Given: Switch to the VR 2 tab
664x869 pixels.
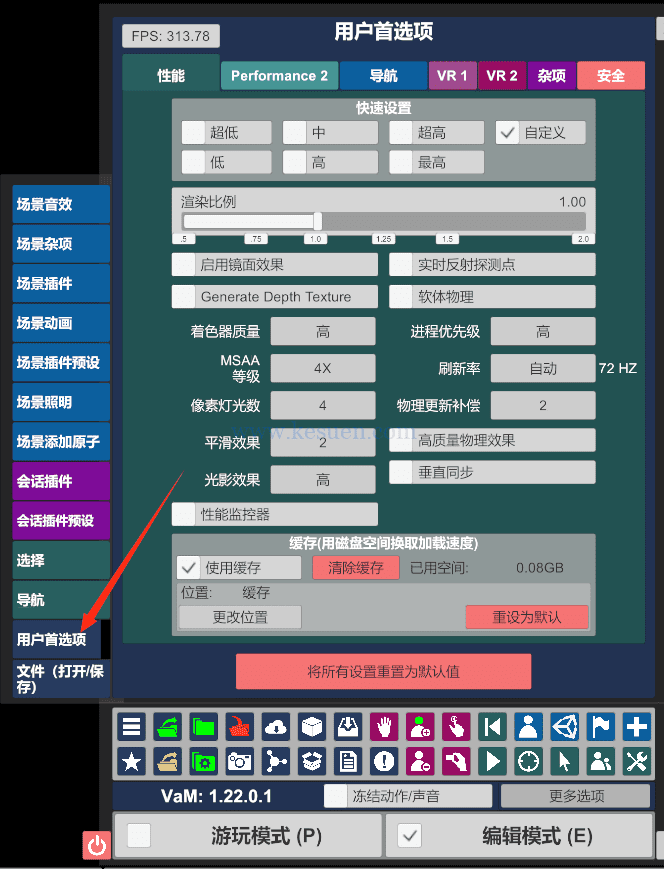Looking at the screenshot, I should 502,75.
